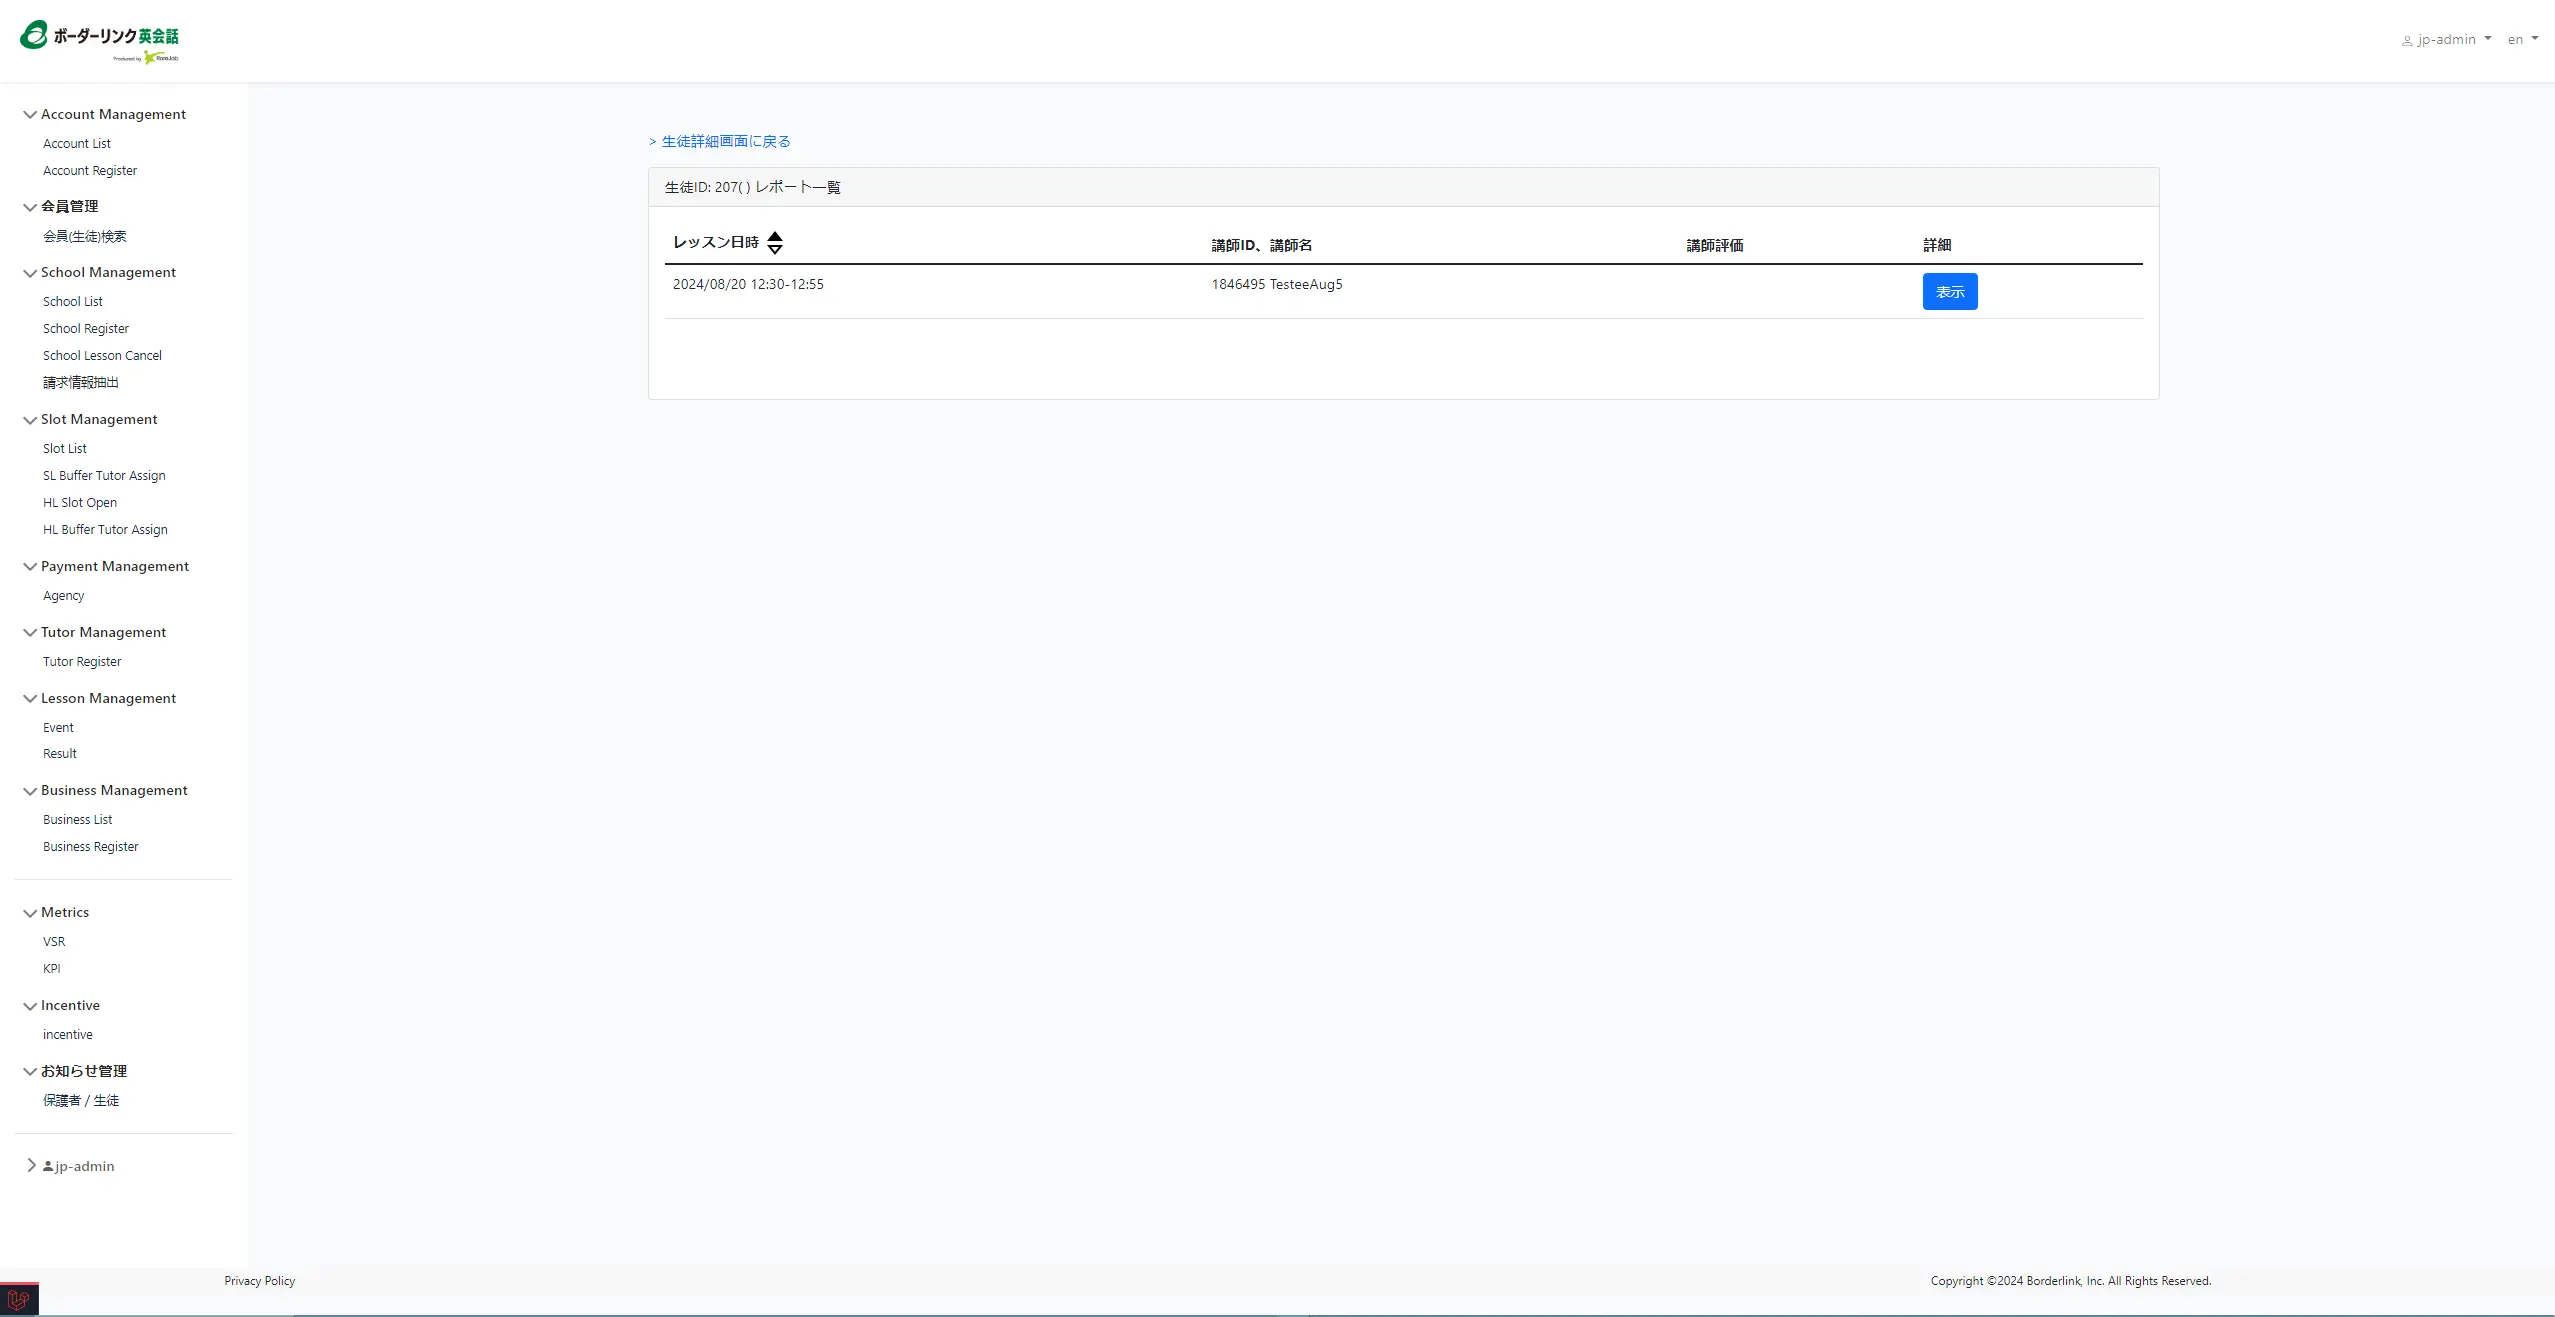The height and width of the screenshot is (1317, 2555).
Task: Open the 会員(生徒)検索 menu item
Action: pos(85,237)
